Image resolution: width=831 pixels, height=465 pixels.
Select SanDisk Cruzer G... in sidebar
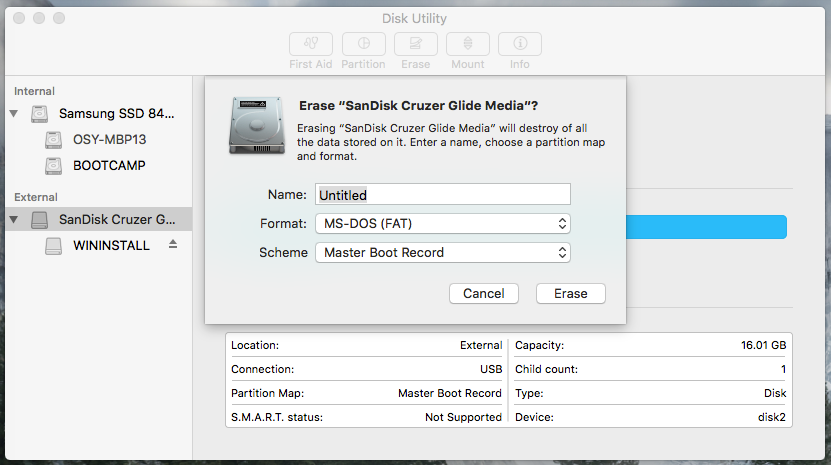tap(117, 220)
